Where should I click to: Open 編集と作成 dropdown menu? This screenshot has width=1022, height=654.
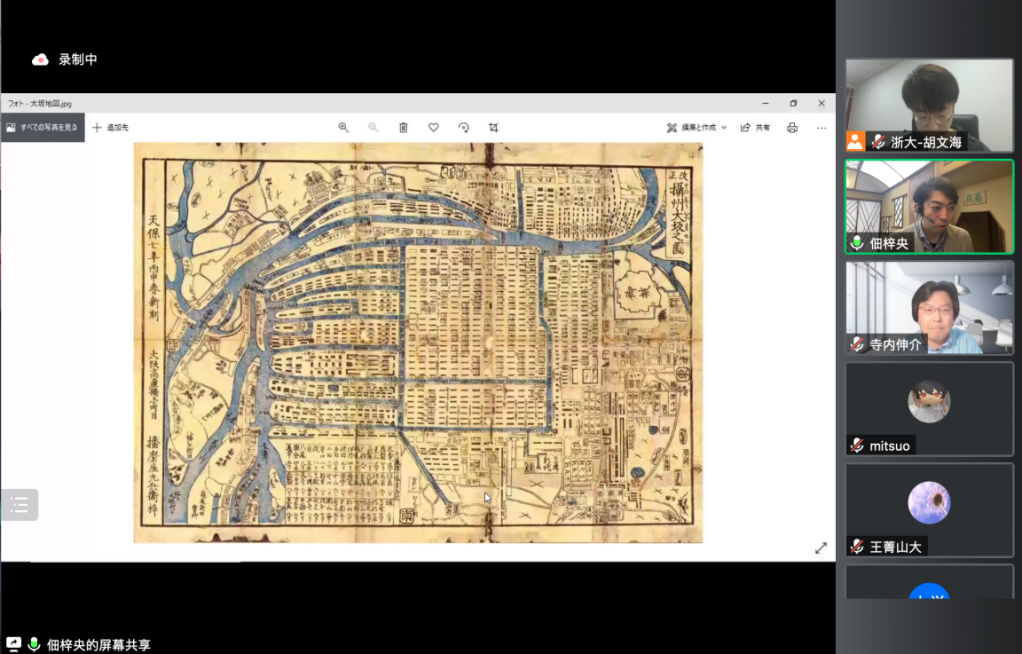coord(697,127)
